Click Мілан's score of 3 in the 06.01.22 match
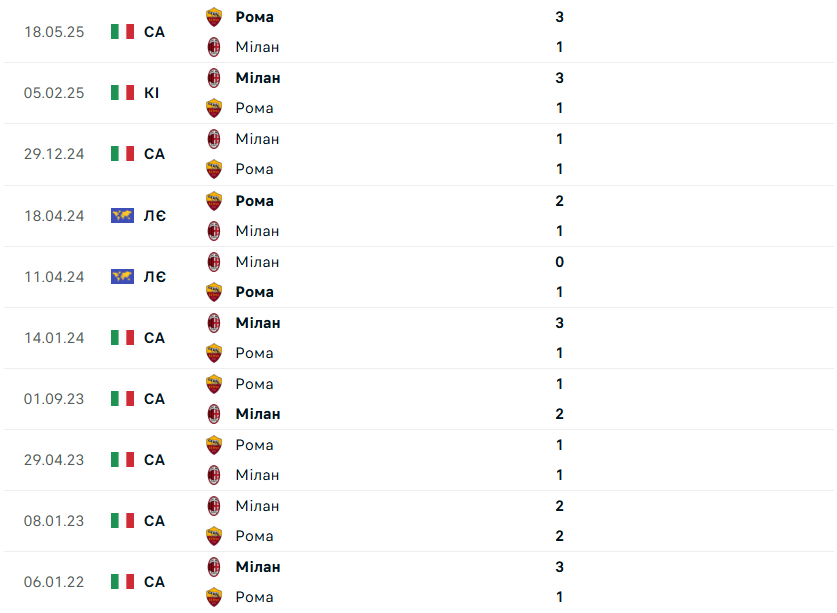This screenshot has height=613, width=837. 559,567
